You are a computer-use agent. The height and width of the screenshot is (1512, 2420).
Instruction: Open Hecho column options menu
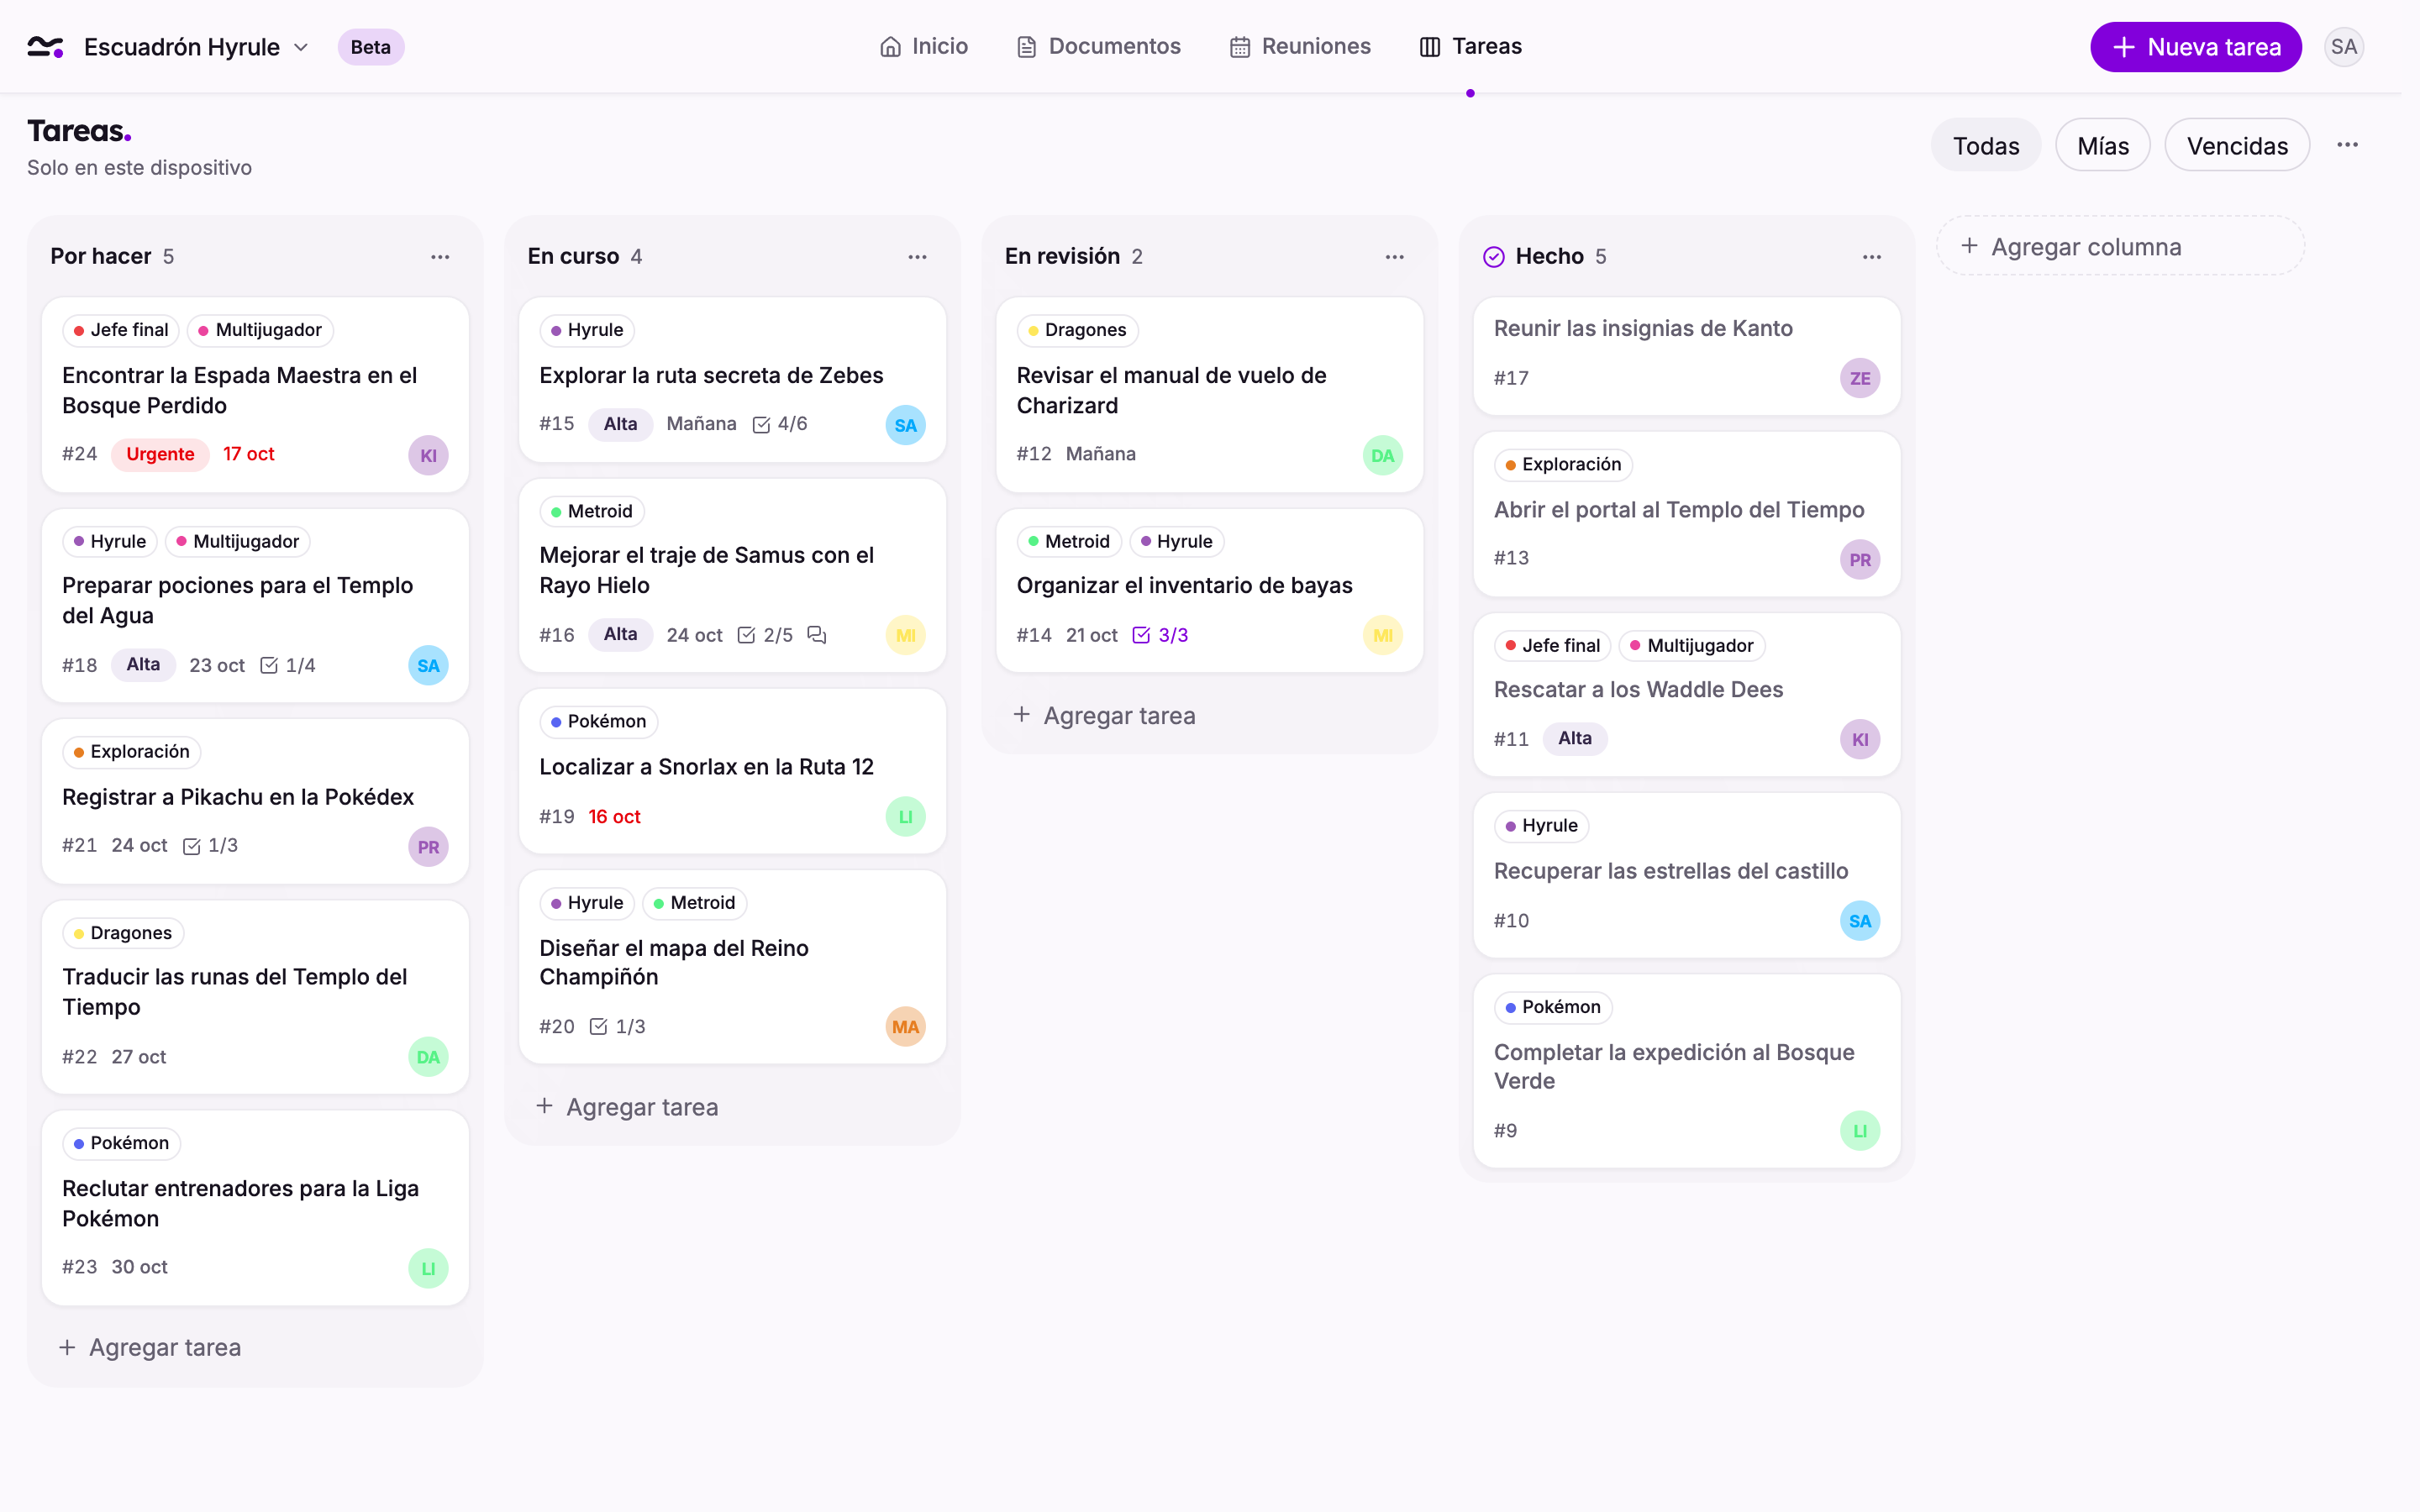[1871, 257]
